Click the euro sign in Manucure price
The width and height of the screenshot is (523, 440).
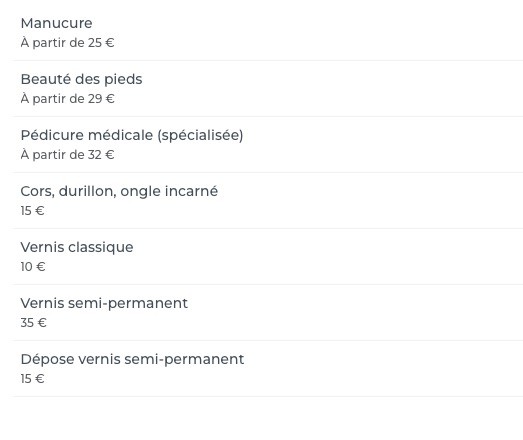109,43
